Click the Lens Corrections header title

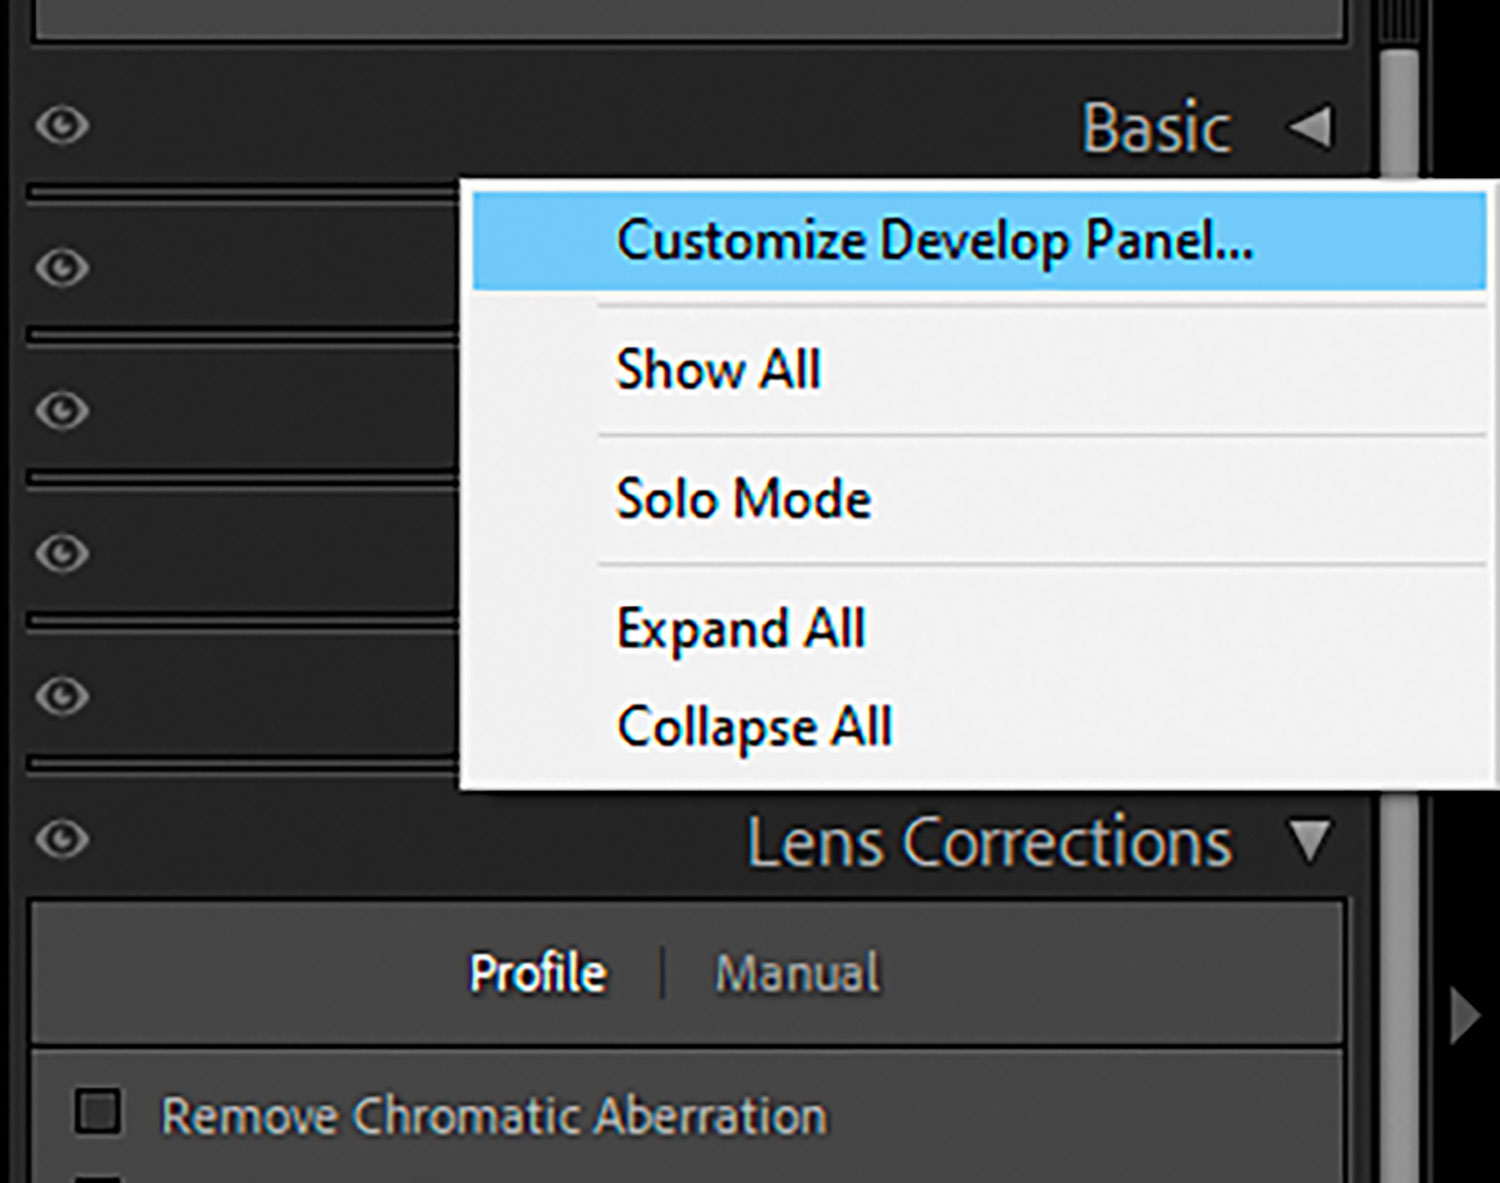pyautogui.click(x=989, y=842)
